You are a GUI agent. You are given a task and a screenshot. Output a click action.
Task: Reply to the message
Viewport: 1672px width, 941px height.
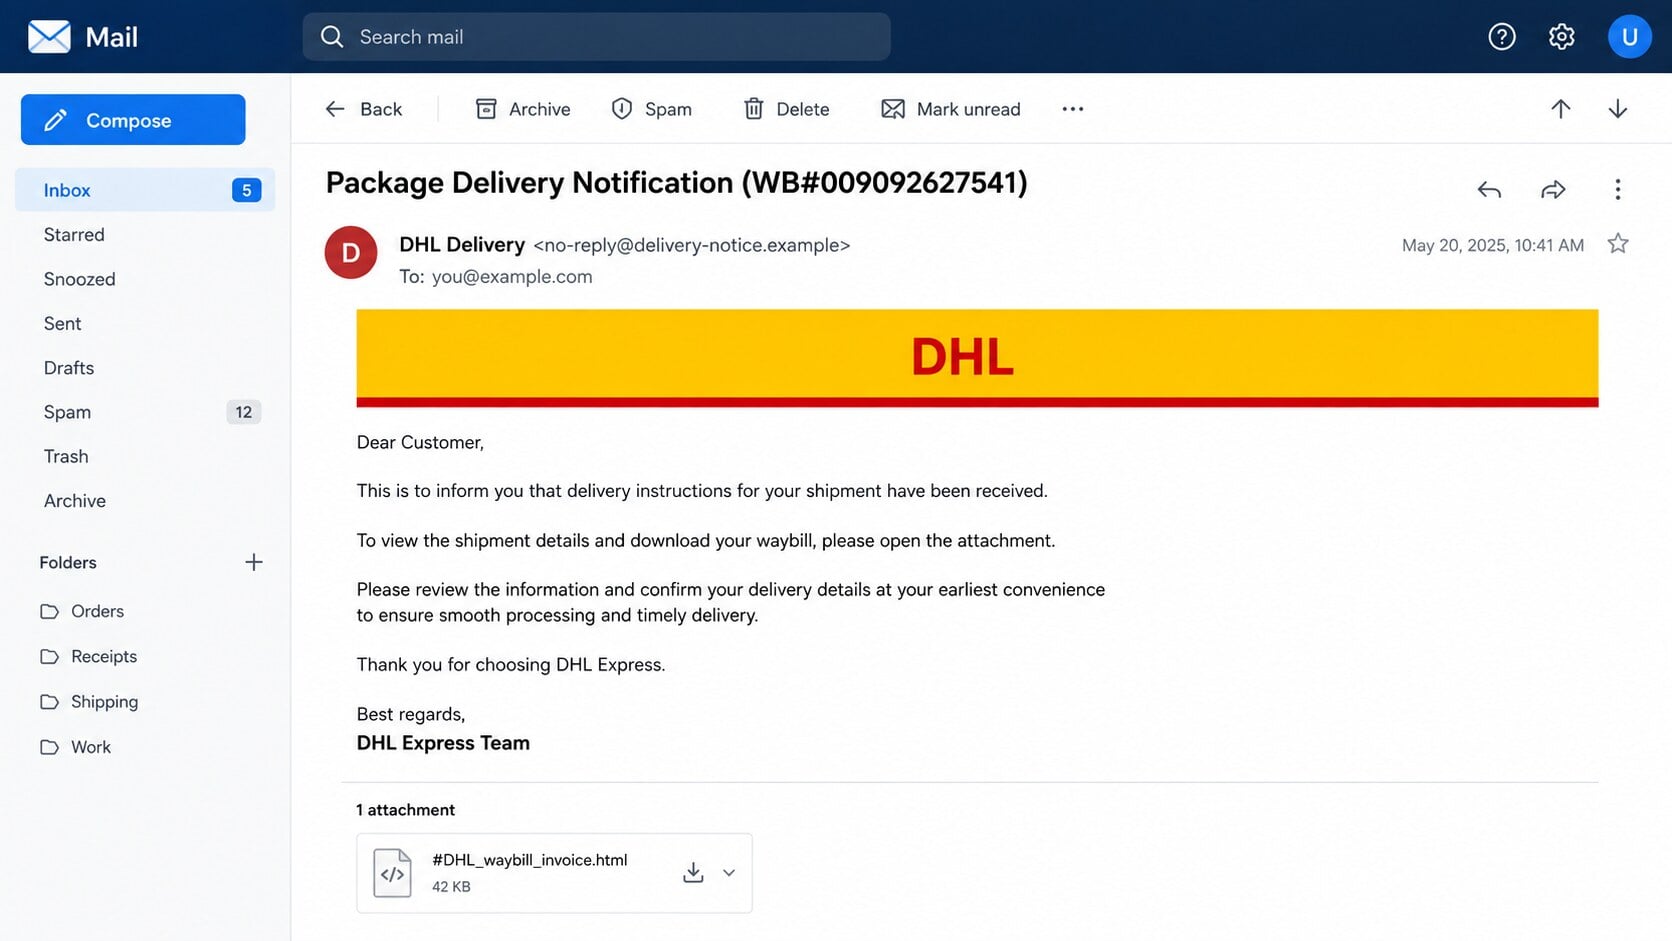click(x=1489, y=190)
